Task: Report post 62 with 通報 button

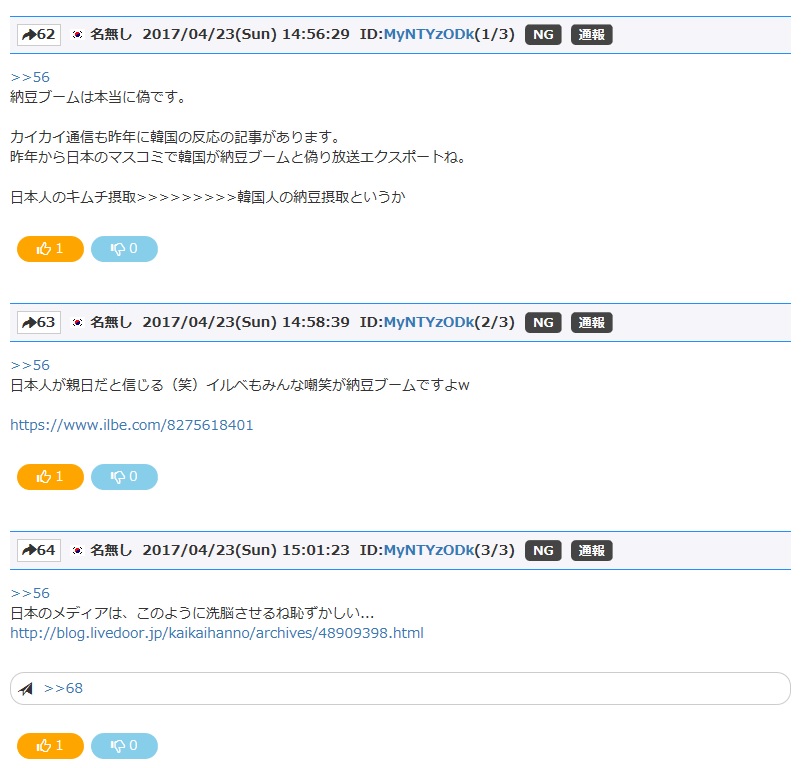Action: click(x=591, y=35)
